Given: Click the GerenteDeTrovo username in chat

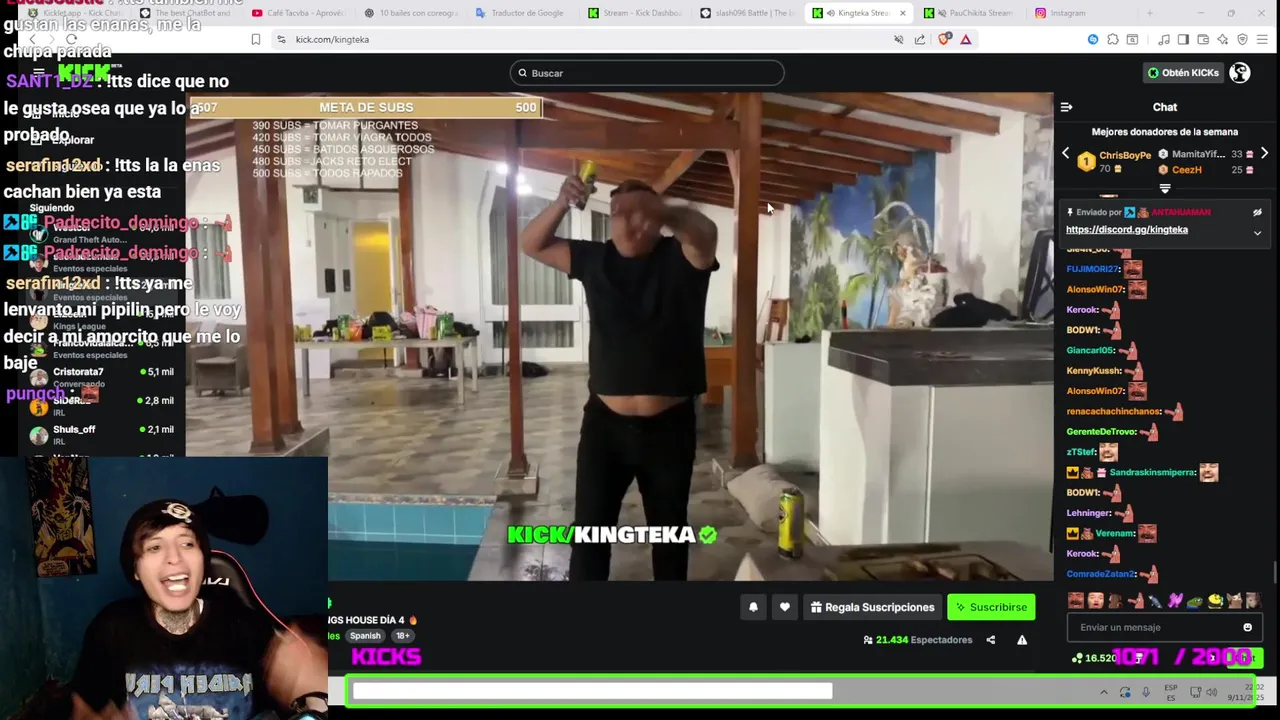Looking at the screenshot, I should 1101,432.
